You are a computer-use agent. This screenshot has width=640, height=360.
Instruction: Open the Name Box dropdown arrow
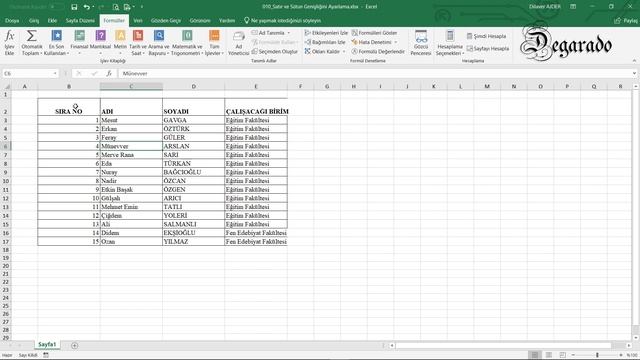tap(55, 73)
